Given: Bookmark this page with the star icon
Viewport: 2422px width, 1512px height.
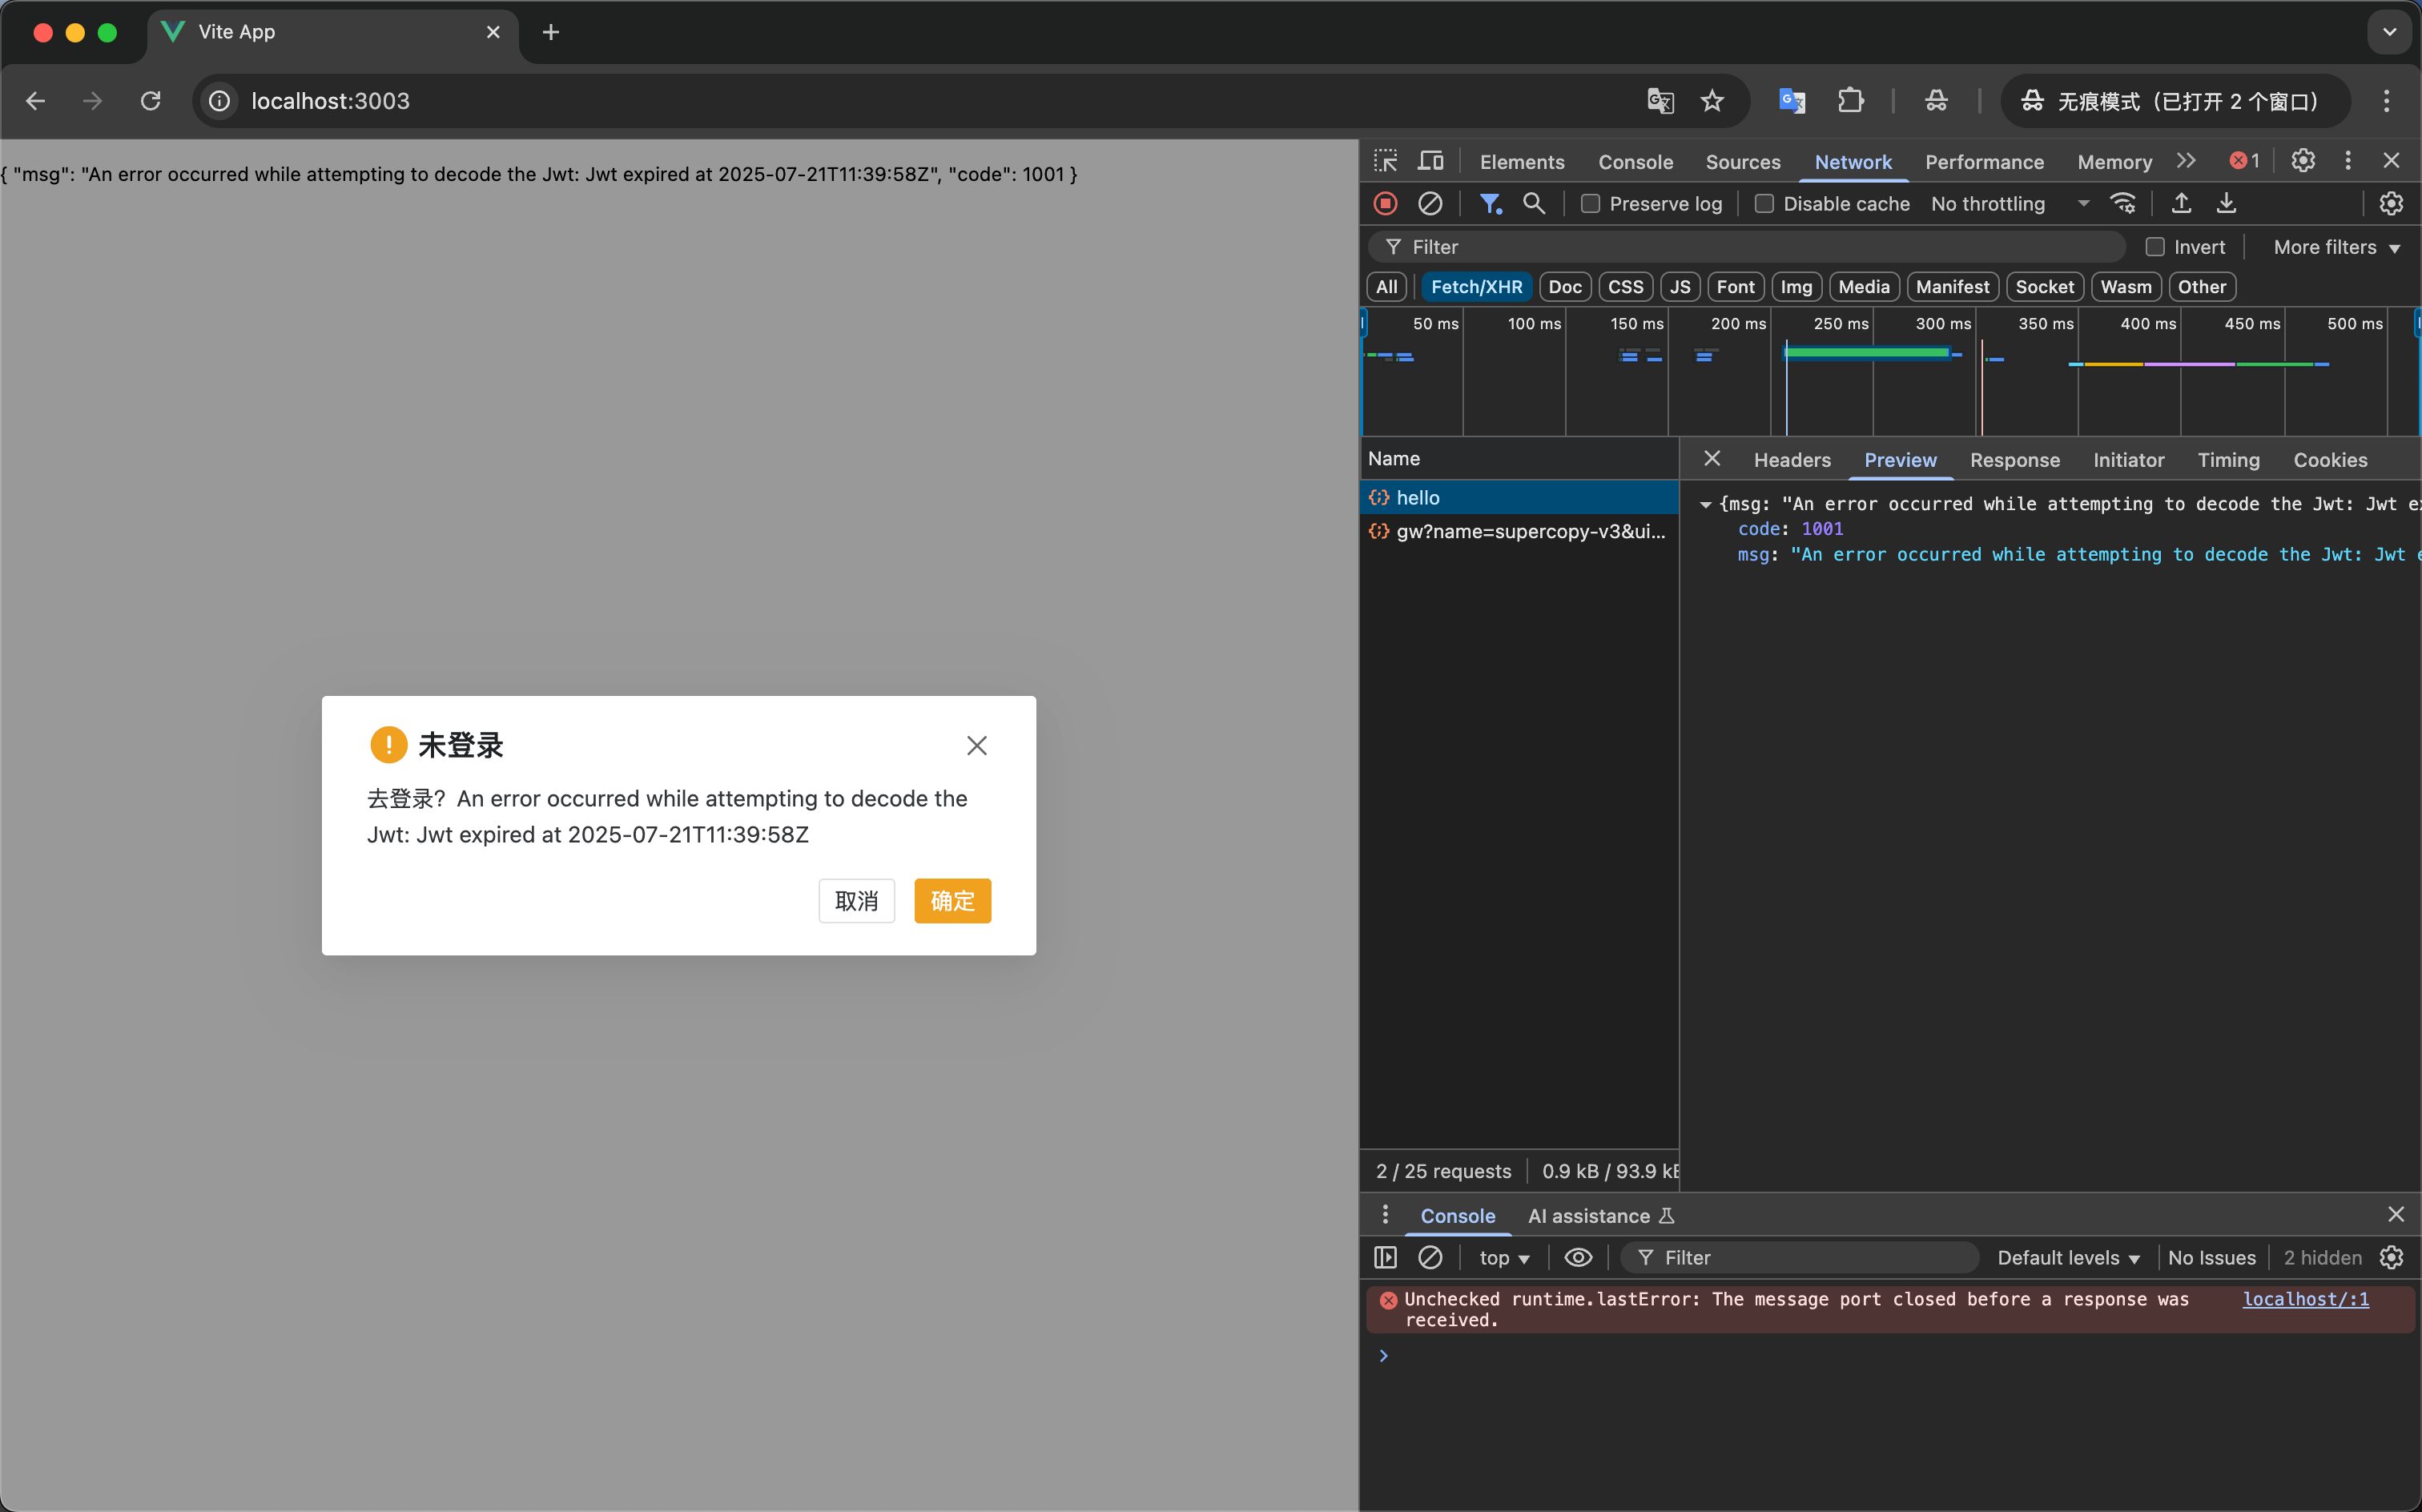Looking at the screenshot, I should 1712,101.
